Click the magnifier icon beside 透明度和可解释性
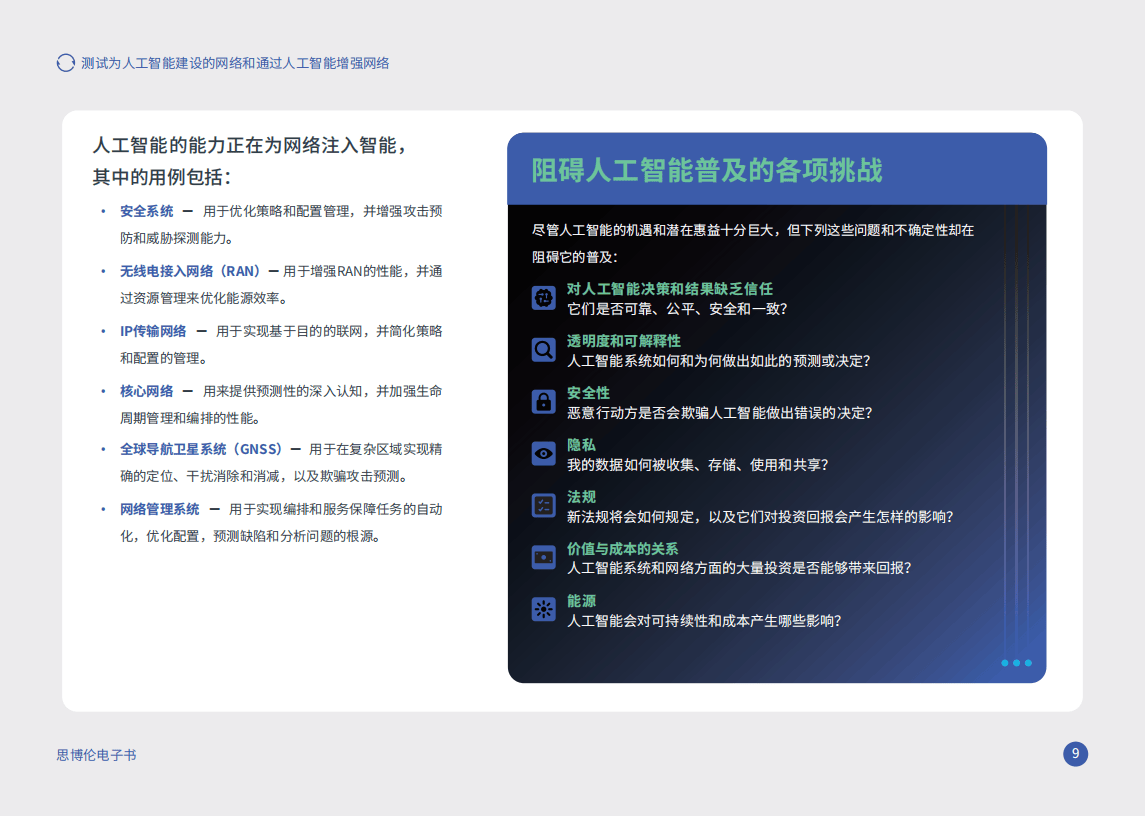The image size is (1145, 816). tap(543, 350)
